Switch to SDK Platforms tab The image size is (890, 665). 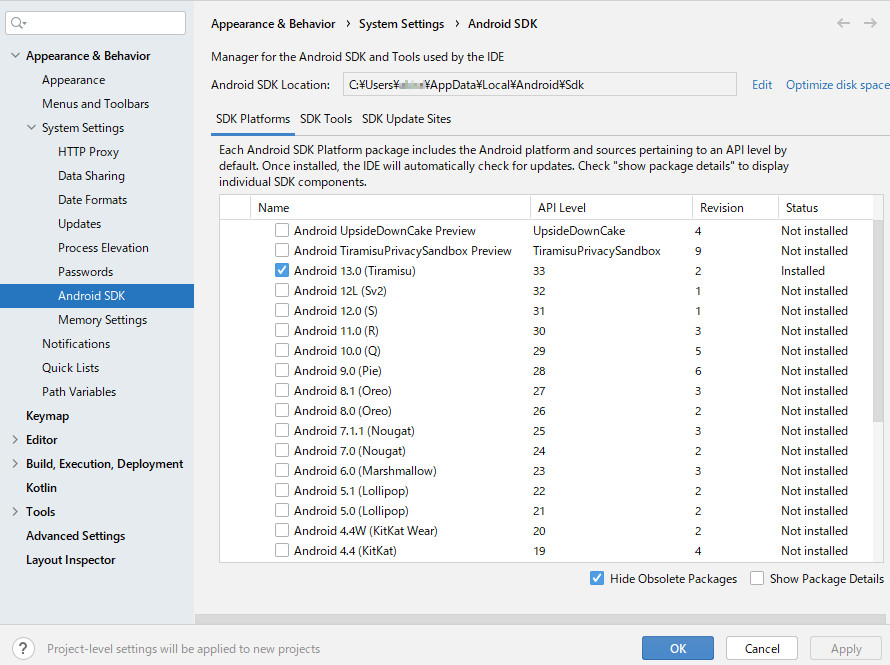(x=253, y=119)
